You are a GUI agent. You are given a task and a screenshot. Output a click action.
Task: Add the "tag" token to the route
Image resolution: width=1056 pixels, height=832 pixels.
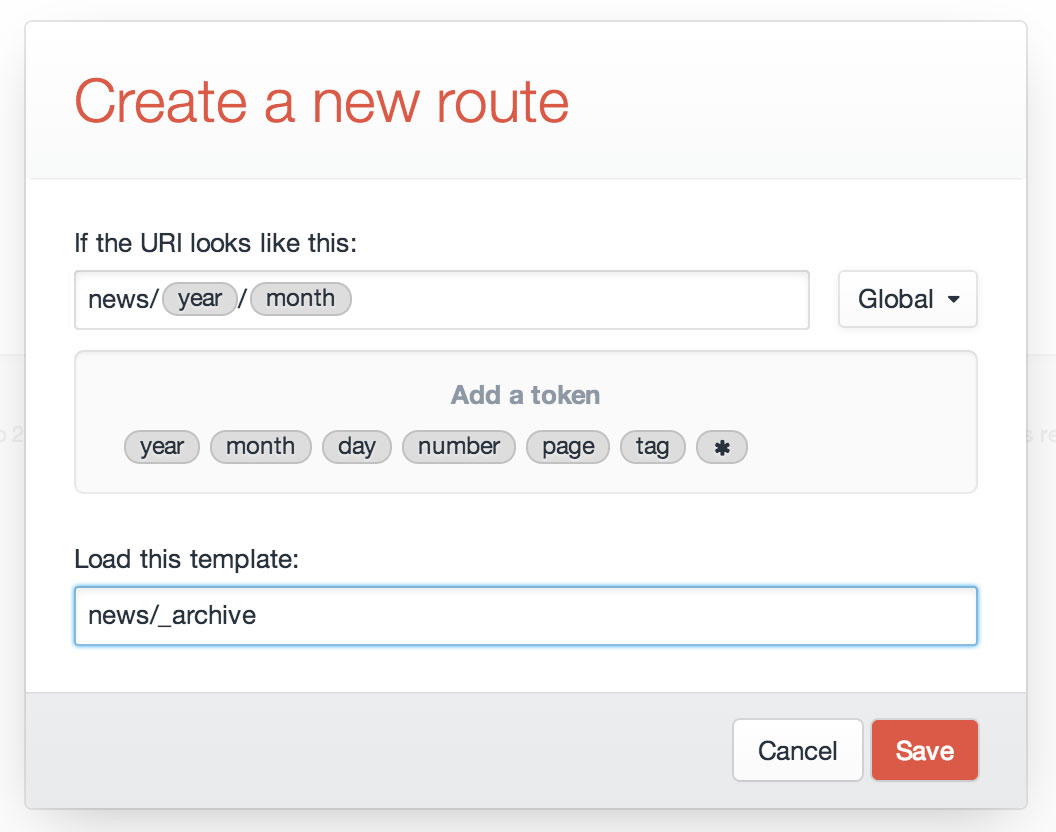coord(652,447)
